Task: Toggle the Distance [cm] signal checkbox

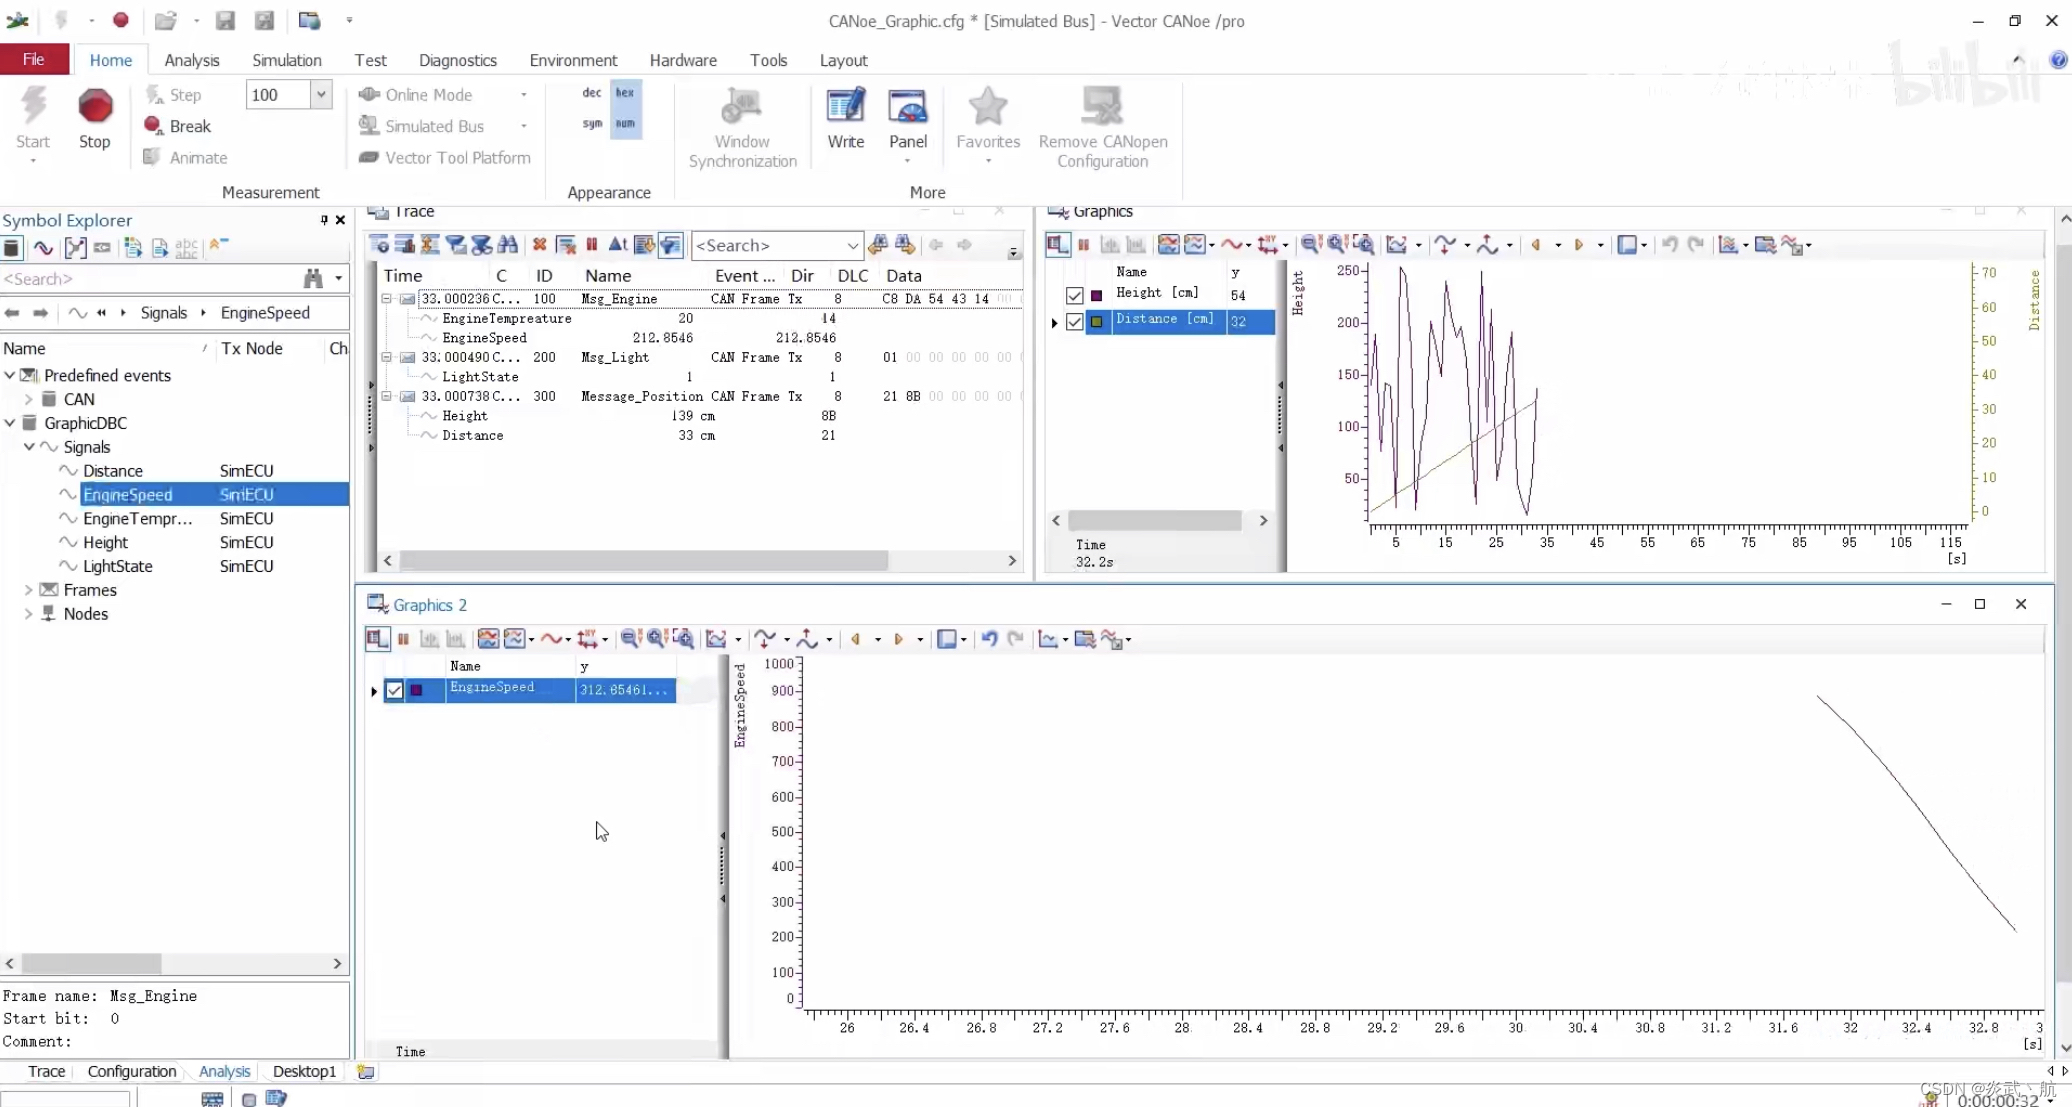Action: (1074, 322)
